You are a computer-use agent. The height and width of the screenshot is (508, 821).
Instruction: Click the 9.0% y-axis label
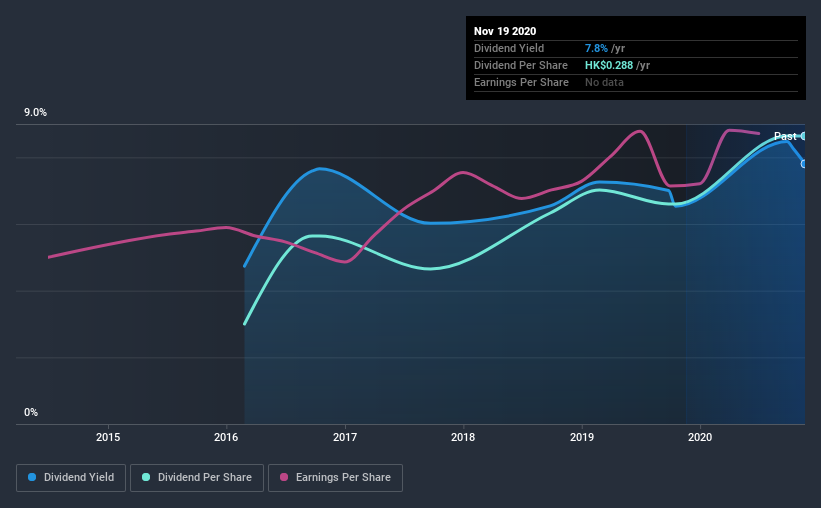pyautogui.click(x=35, y=113)
